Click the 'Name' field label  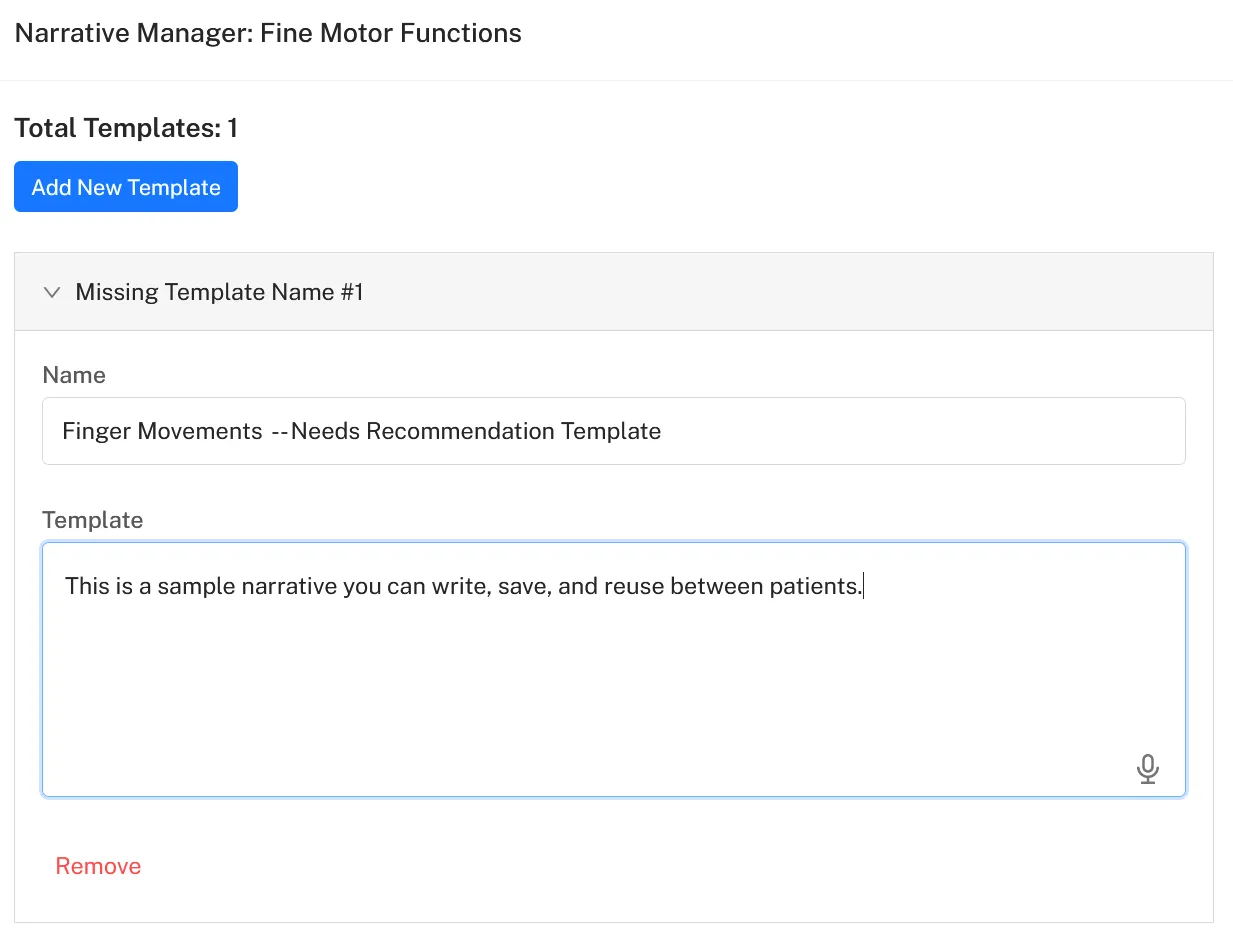[x=74, y=375]
